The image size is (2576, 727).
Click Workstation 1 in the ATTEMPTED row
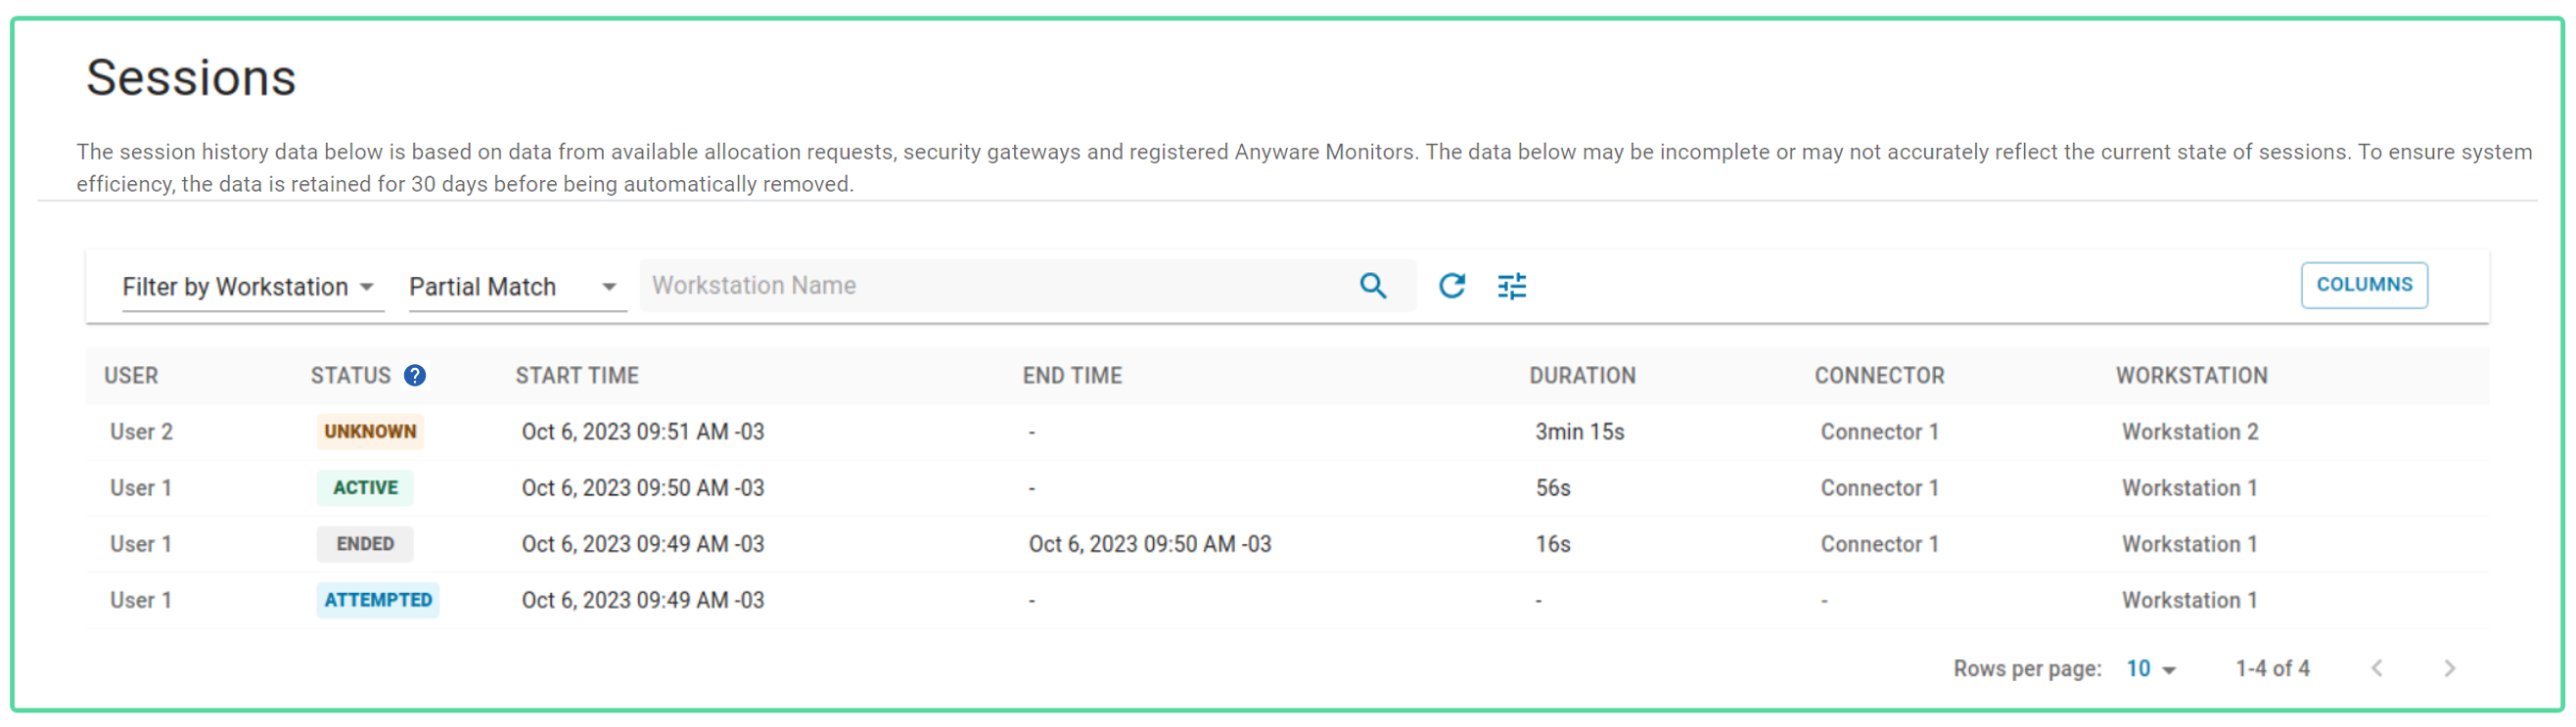2189,600
